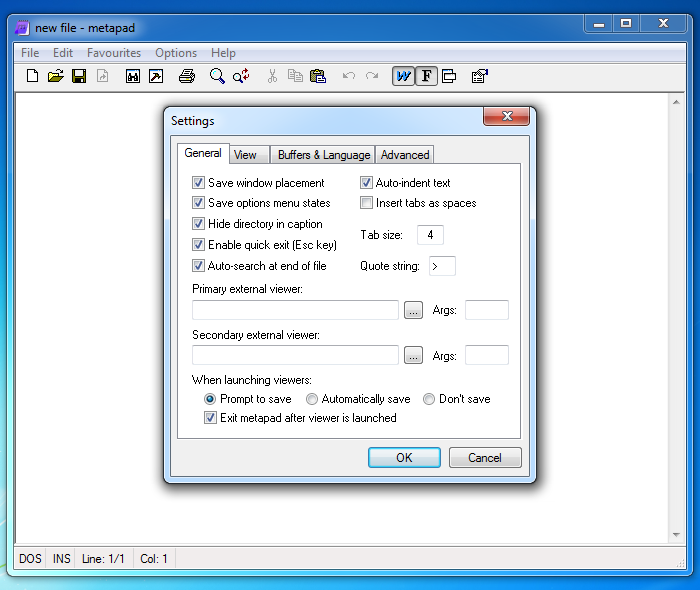Save using the floppy disk icon

tap(79, 76)
